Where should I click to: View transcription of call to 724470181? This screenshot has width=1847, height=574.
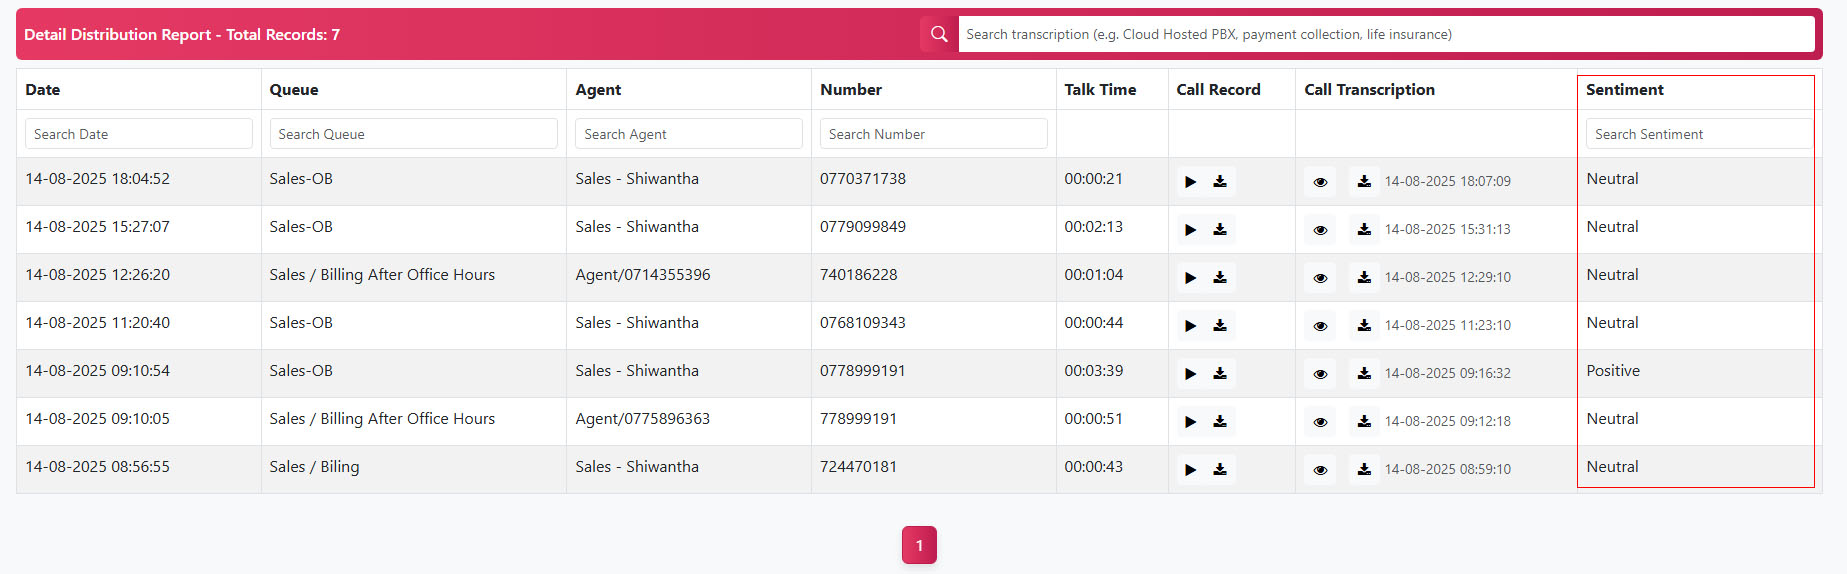[x=1320, y=470]
